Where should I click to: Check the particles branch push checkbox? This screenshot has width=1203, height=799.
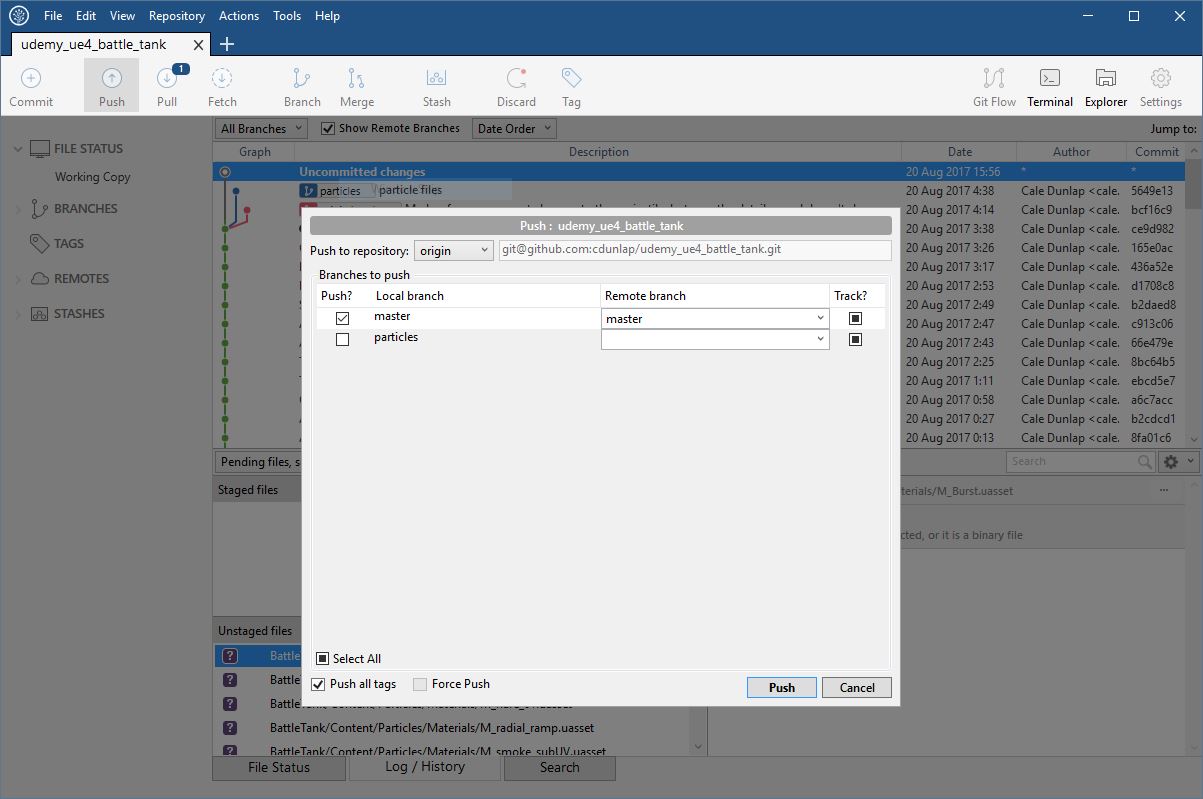(343, 339)
